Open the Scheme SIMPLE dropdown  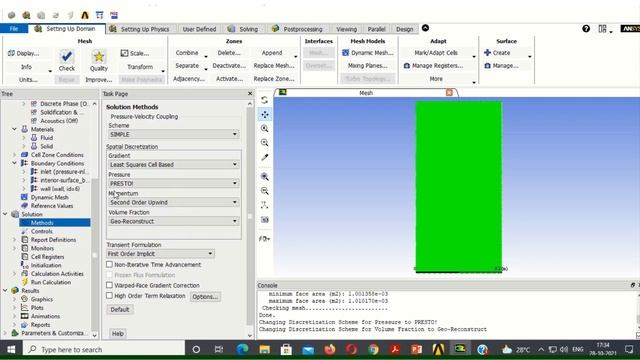tap(173, 134)
